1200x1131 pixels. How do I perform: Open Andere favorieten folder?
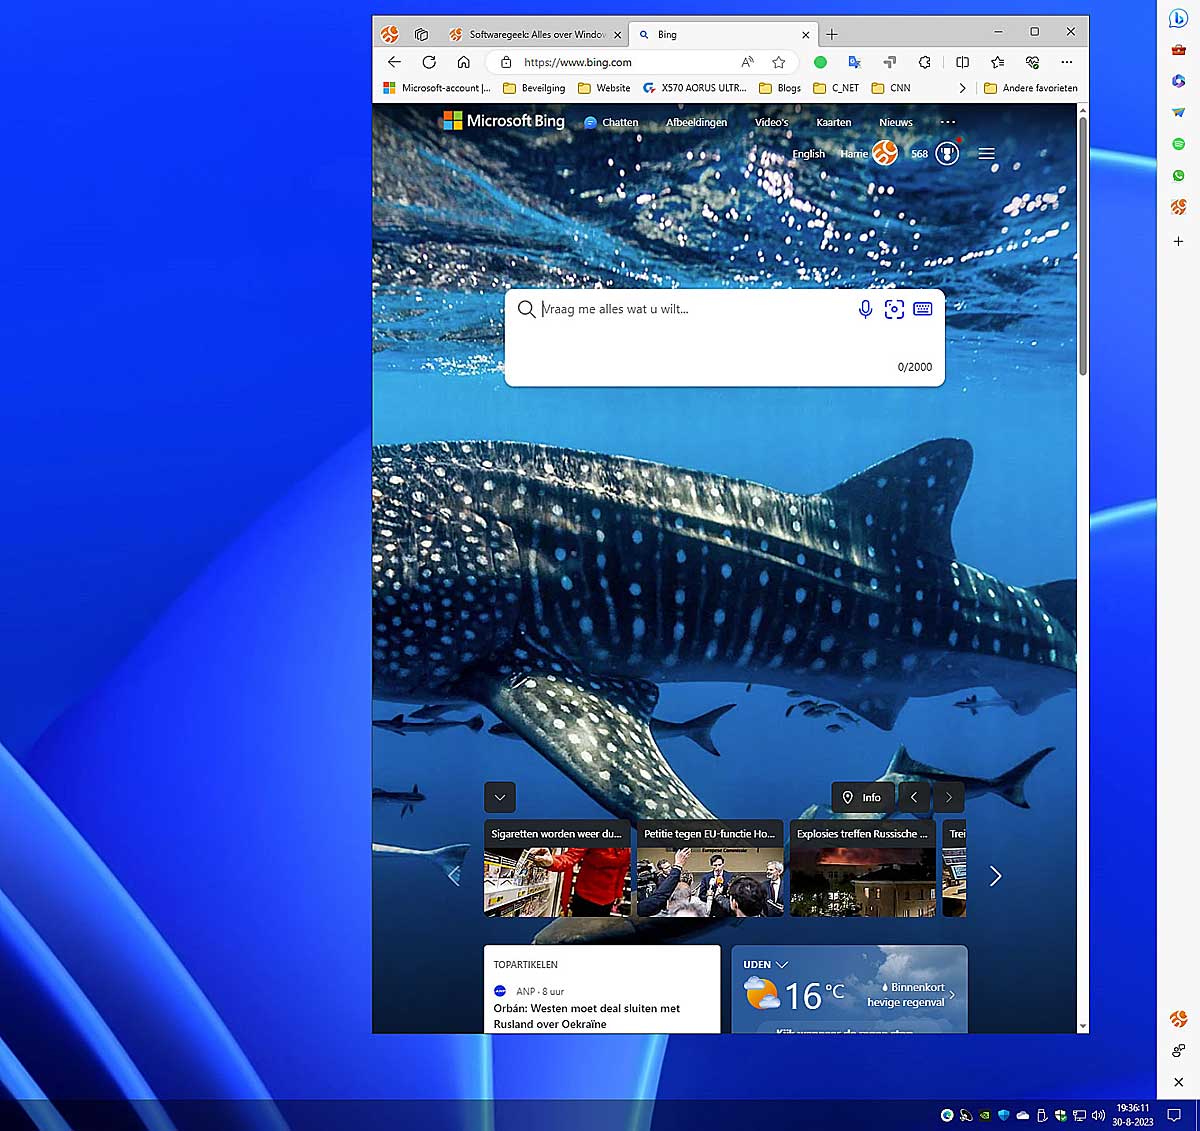tap(1031, 88)
